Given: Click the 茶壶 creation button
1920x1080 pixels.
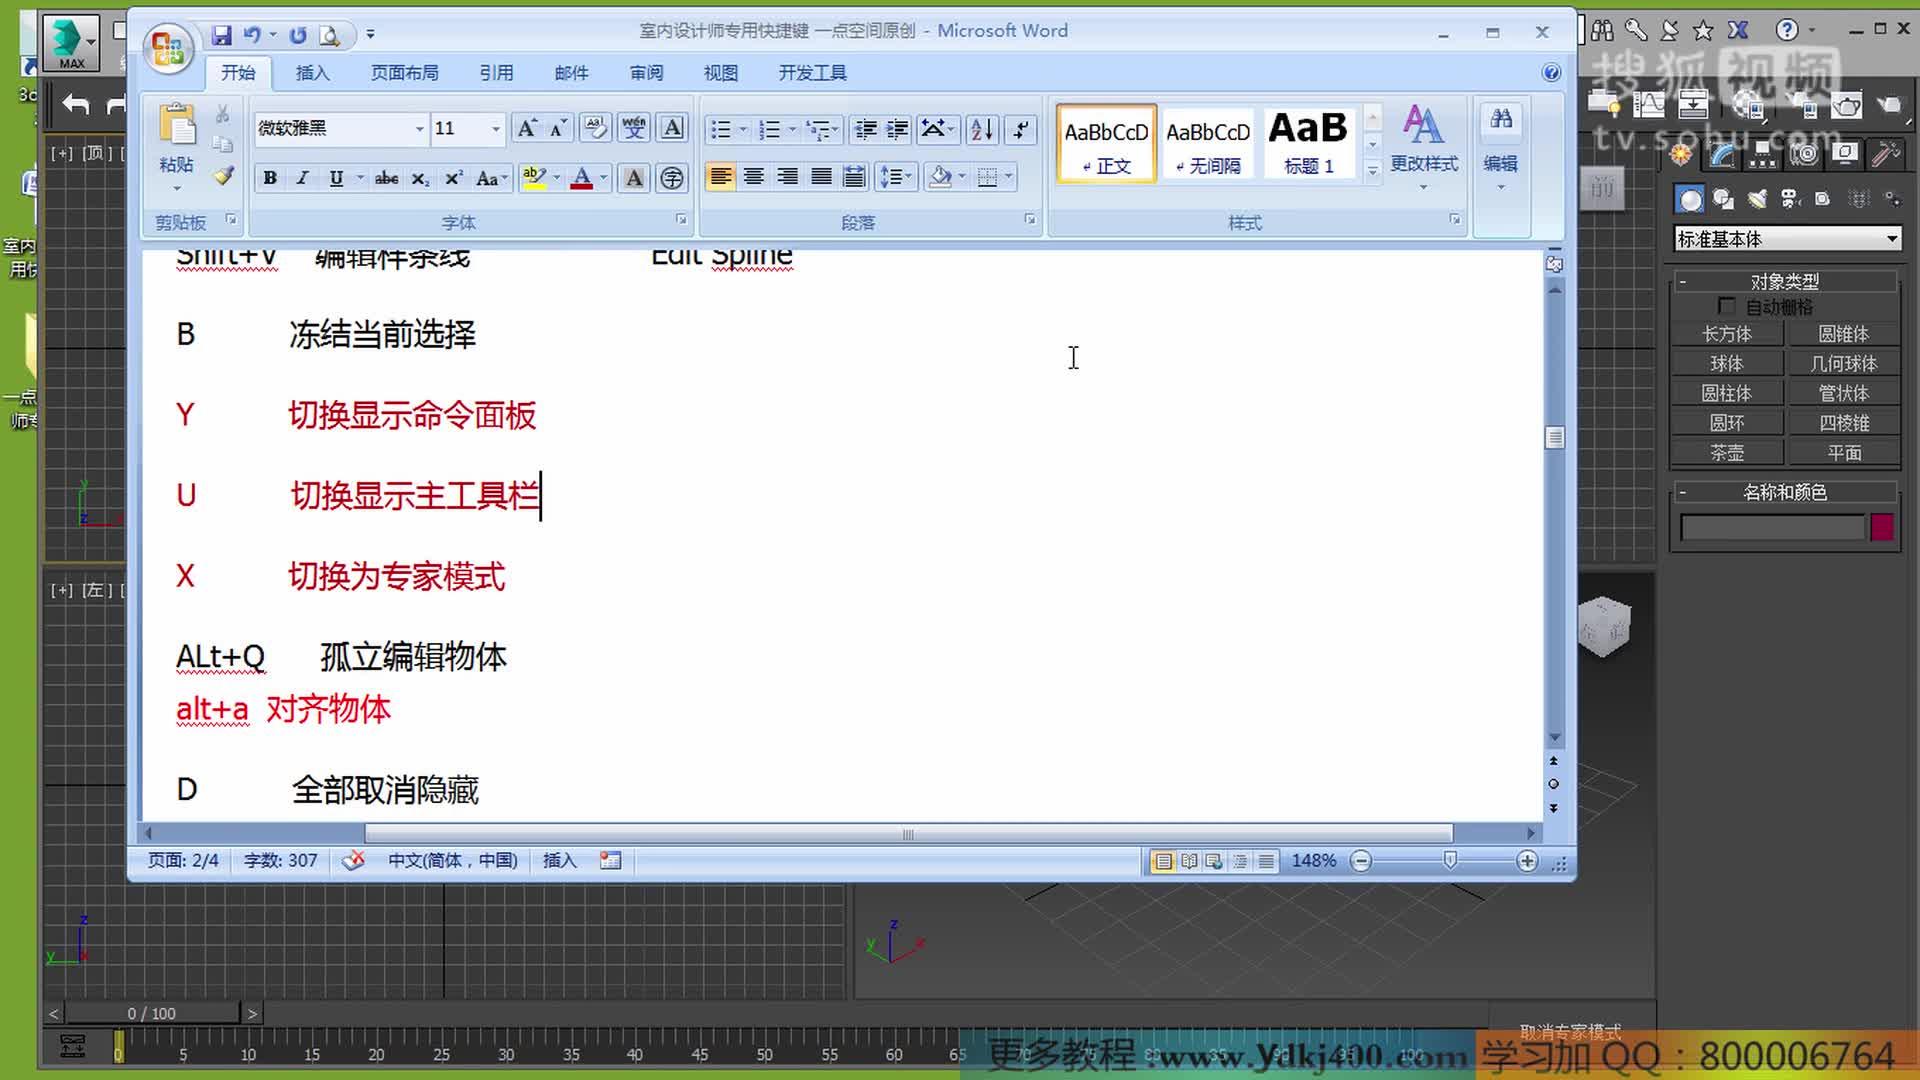Looking at the screenshot, I should [1727, 452].
